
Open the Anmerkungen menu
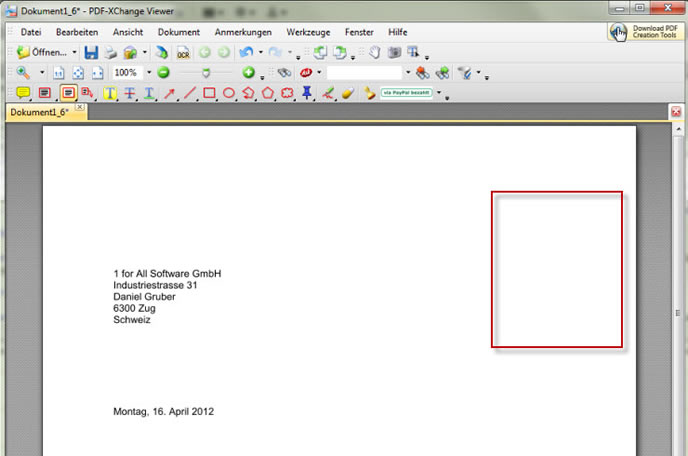(243, 32)
